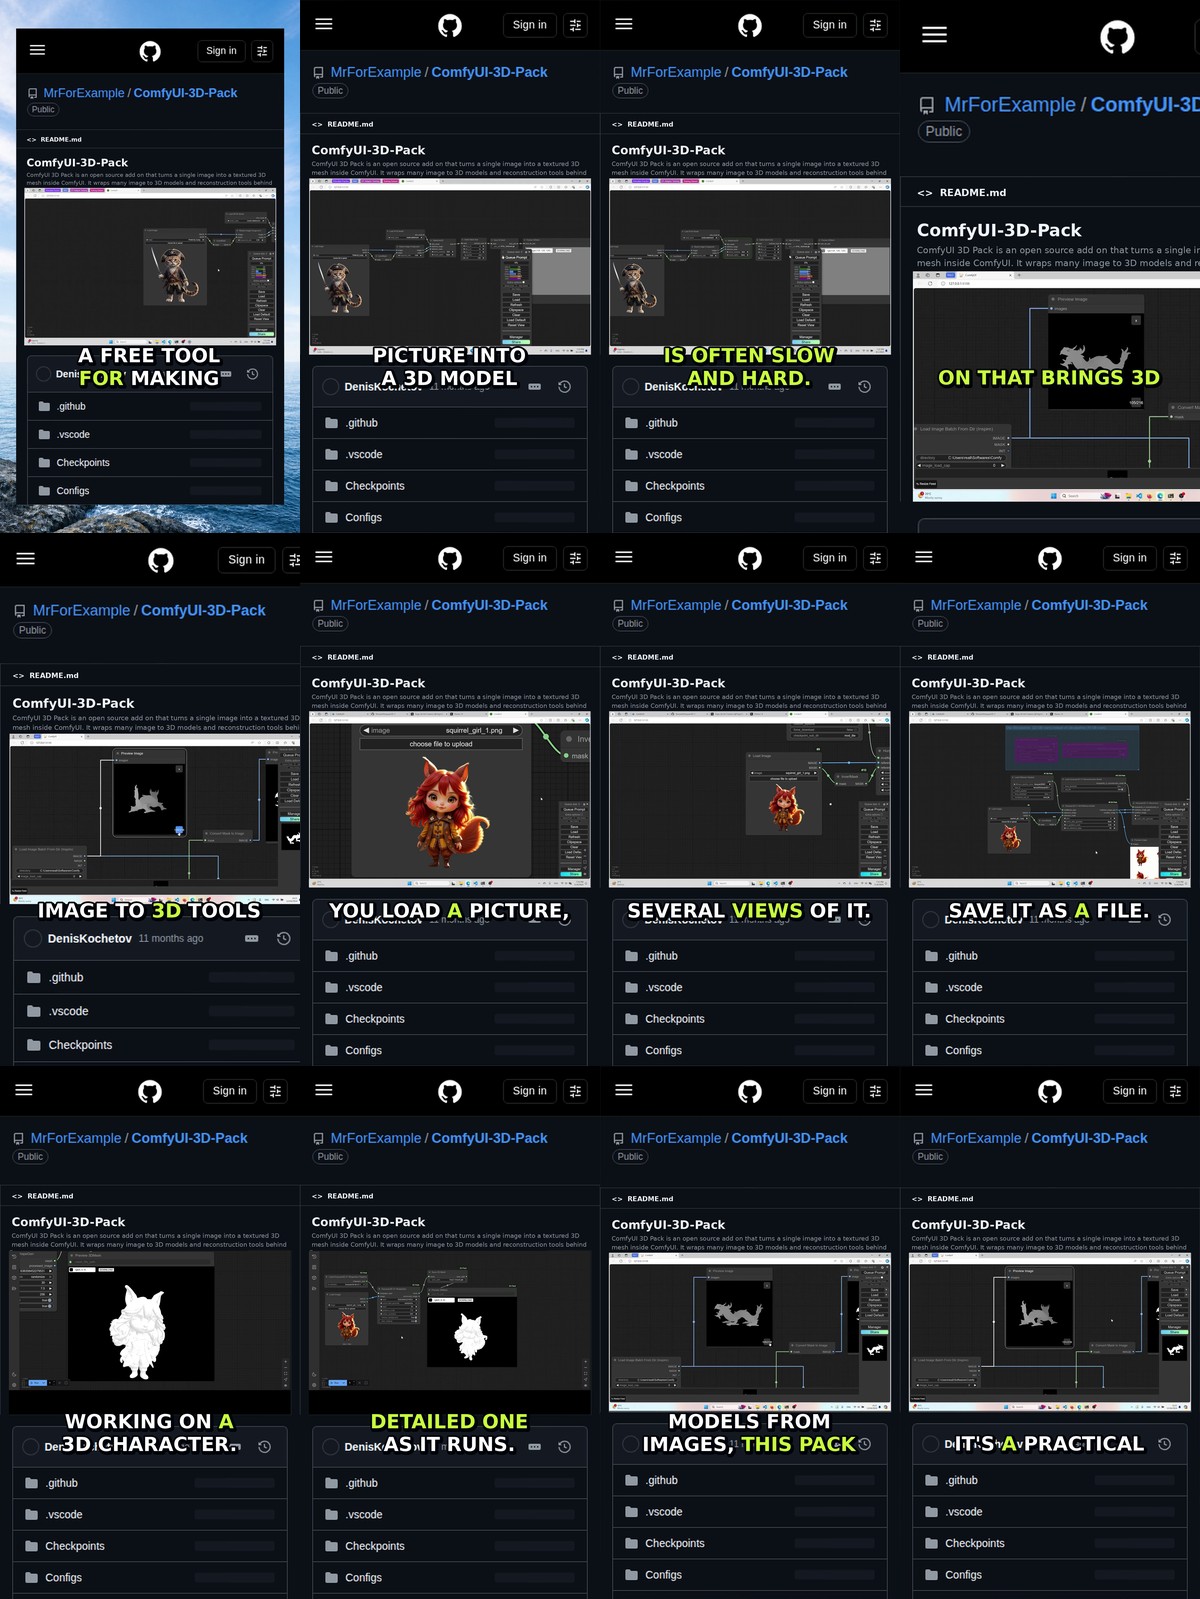
Task: Click GitHub logo in 'IS OFTEN SLOW AND HARD.' frame
Action: click(x=750, y=25)
